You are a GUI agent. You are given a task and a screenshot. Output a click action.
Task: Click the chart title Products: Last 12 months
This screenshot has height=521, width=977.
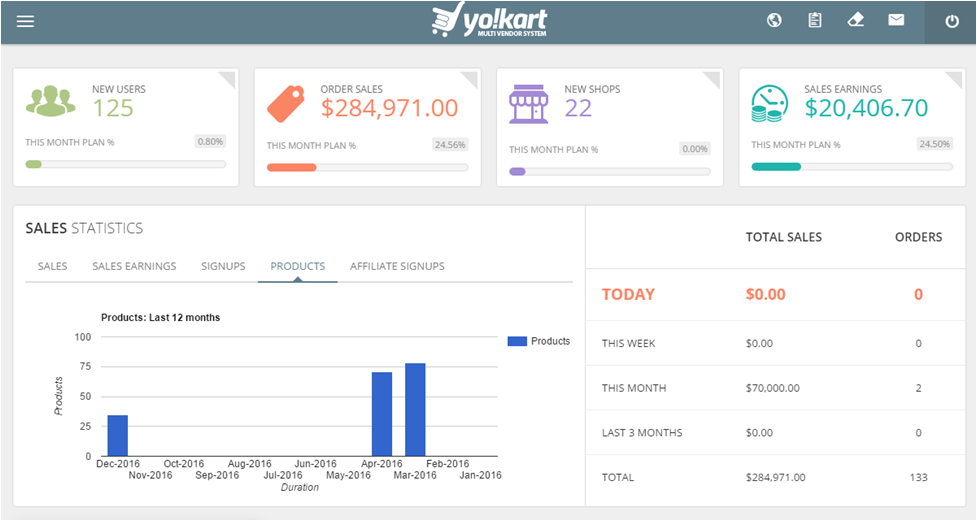(x=160, y=317)
